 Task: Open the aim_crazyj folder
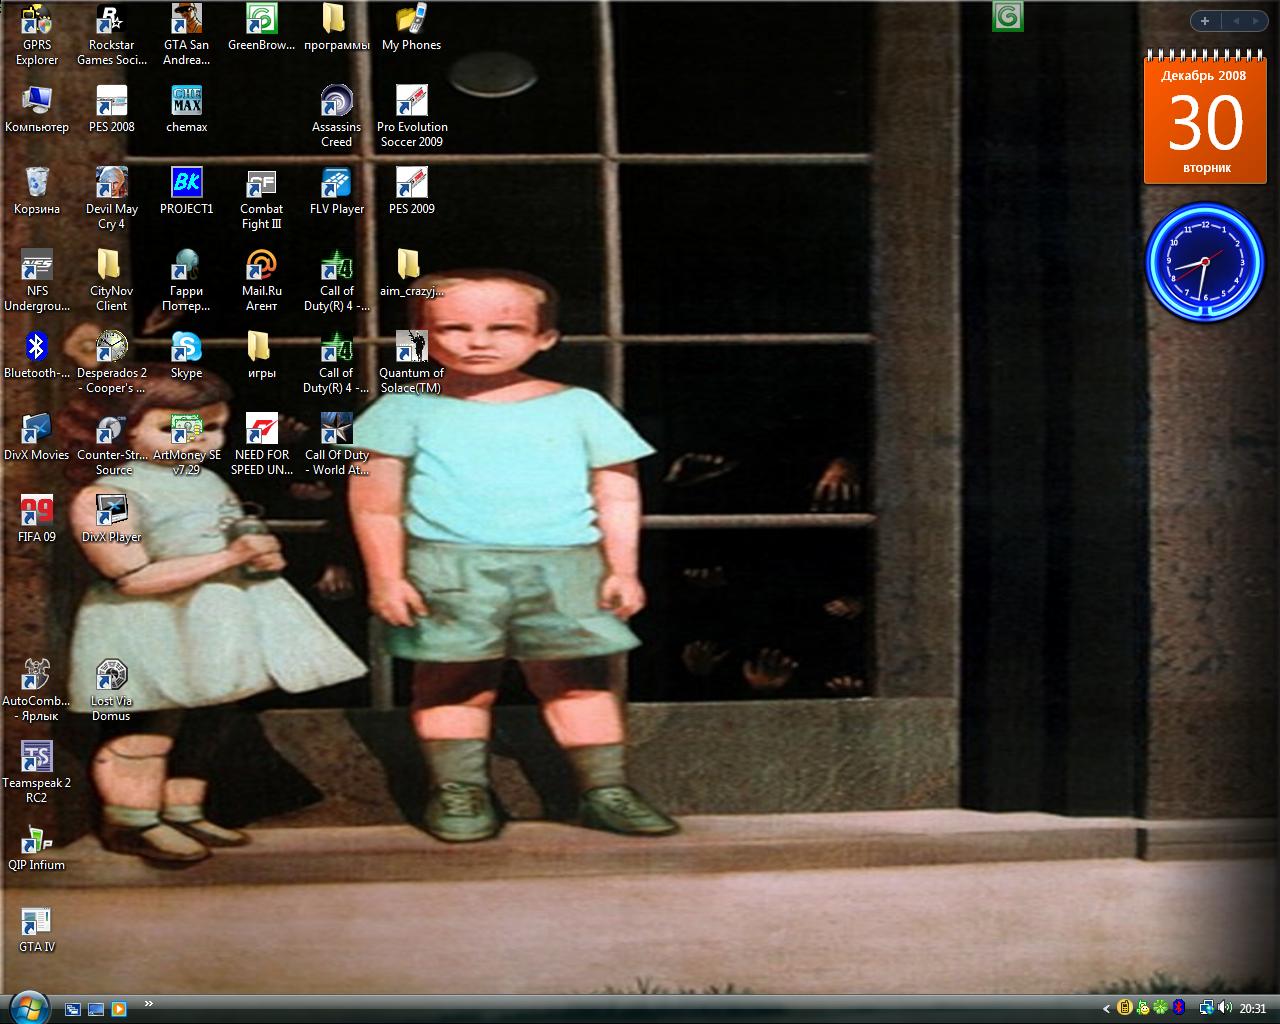click(x=411, y=273)
